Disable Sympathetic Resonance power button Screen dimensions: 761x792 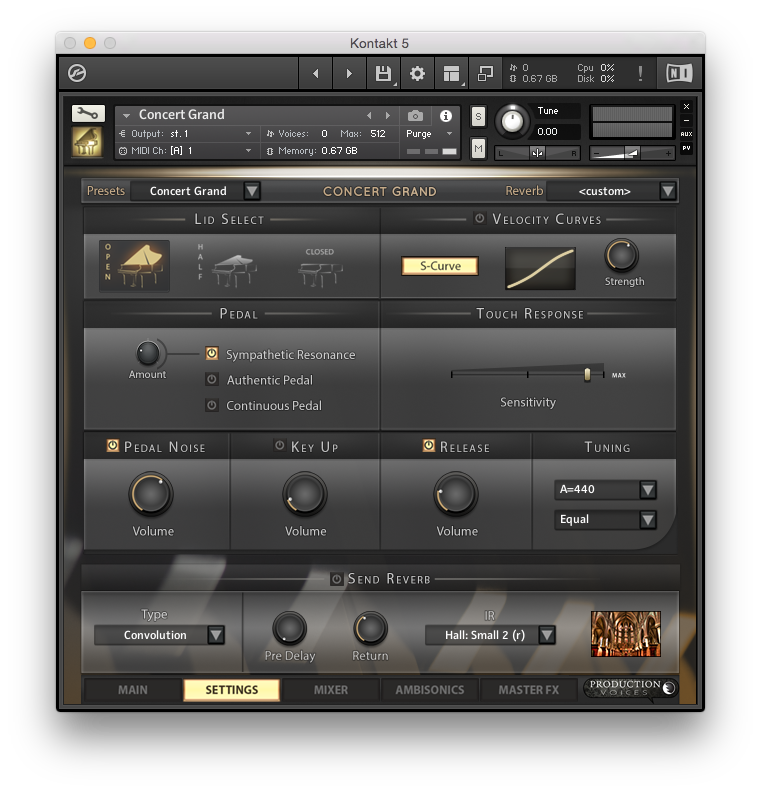pyautogui.click(x=212, y=354)
